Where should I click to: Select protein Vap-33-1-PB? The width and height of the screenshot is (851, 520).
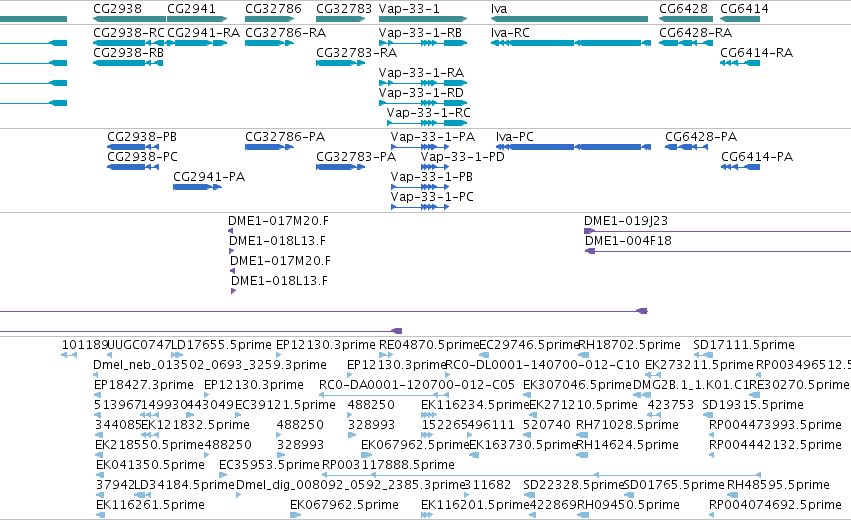tap(431, 177)
